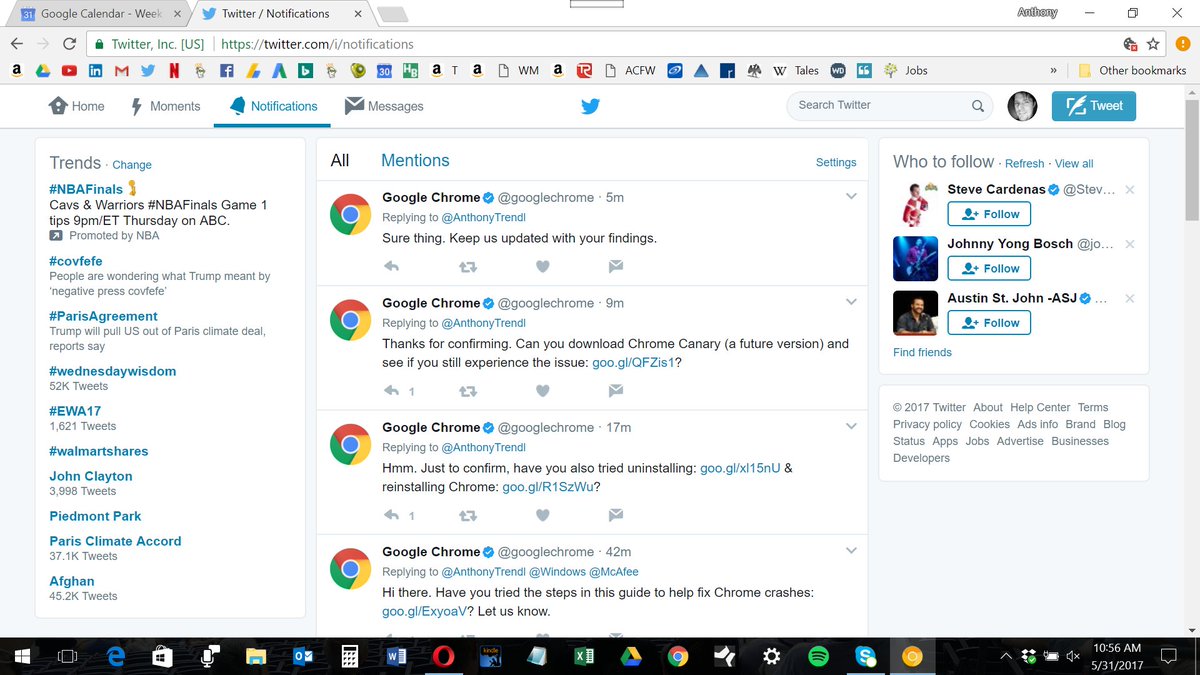Retweet the 17m uninstalling tweet
Screen dimensions: 1200x675
[x=467, y=515]
